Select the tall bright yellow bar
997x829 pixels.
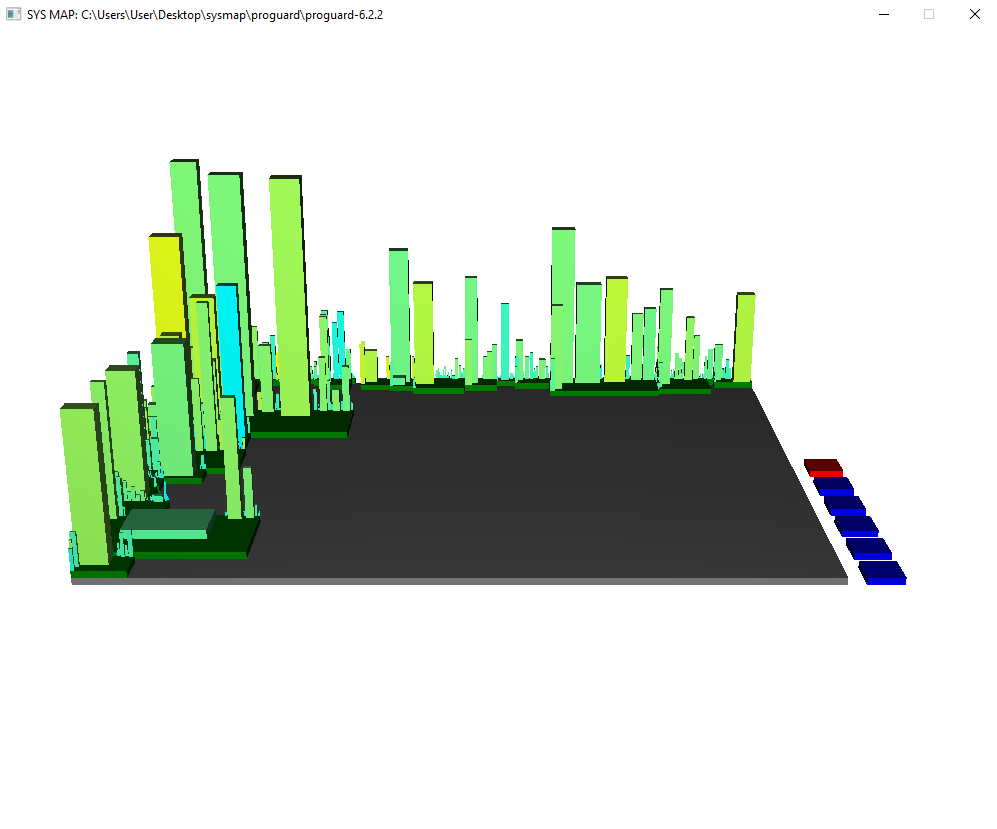[168, 286]
